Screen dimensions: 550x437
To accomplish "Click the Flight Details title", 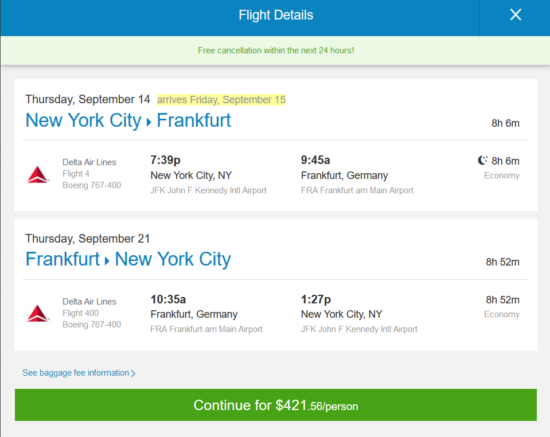I will coord(276,15).
